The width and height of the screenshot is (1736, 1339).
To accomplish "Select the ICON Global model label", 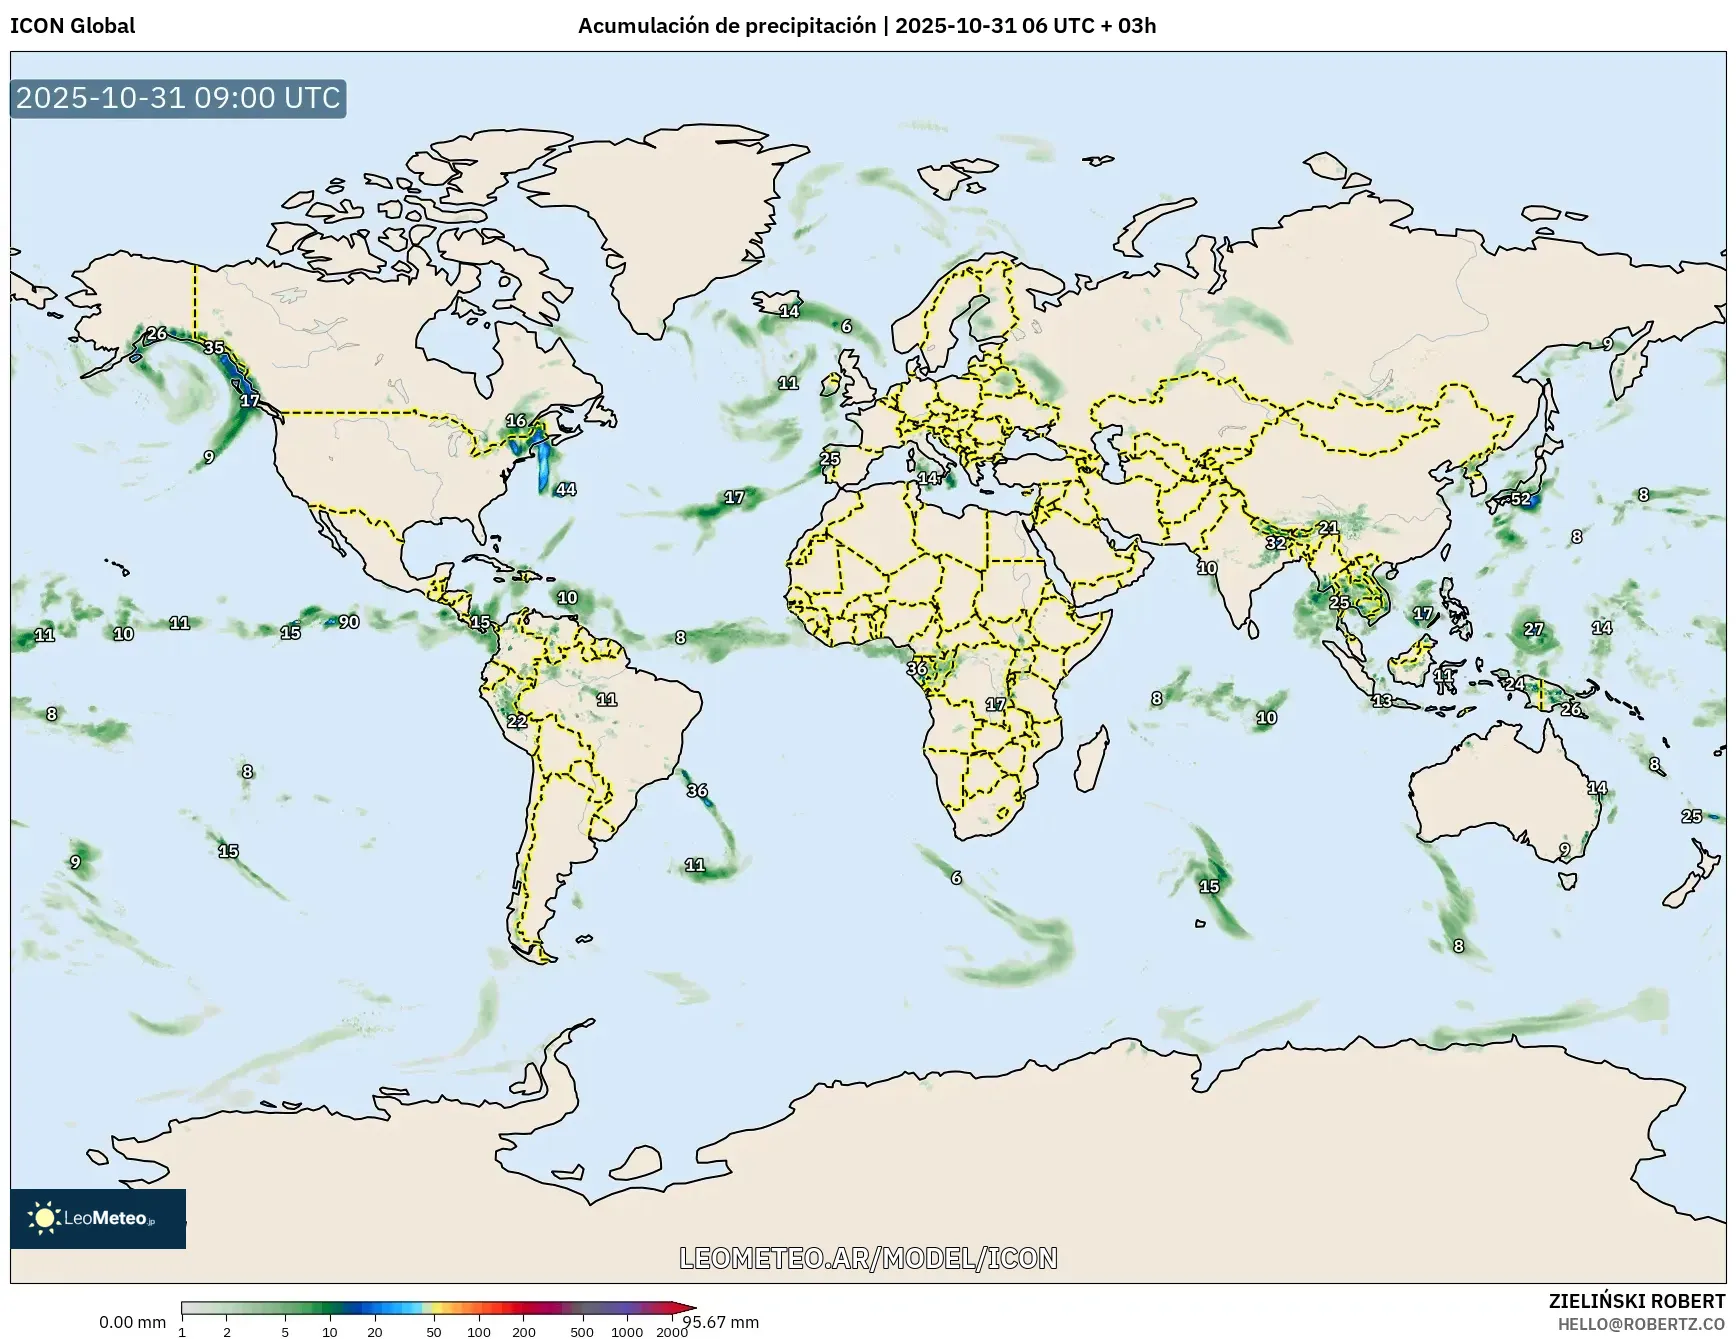I will pyautogui.click(x=72, y=26).
